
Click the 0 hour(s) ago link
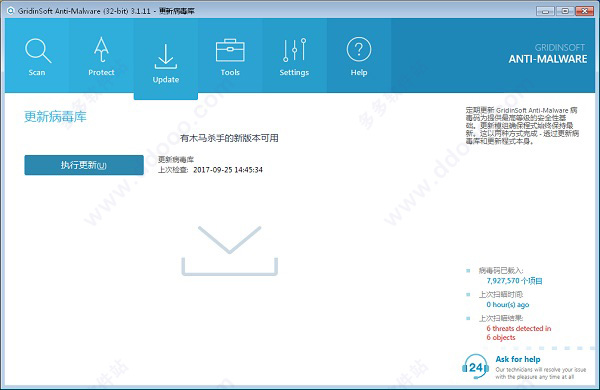508,305
